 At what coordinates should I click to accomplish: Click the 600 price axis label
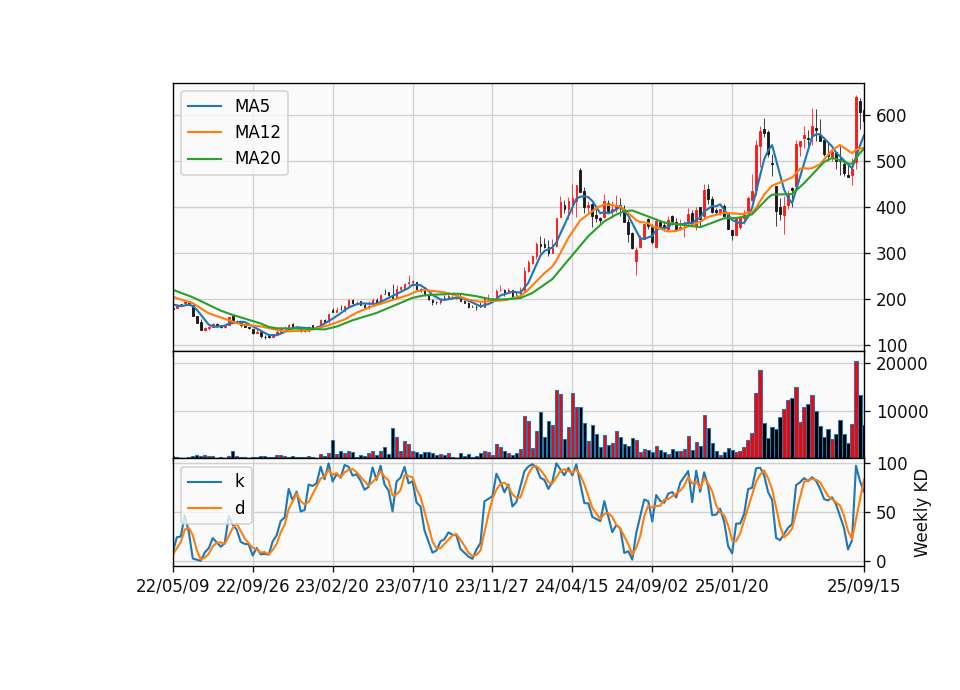coord(891,116)
